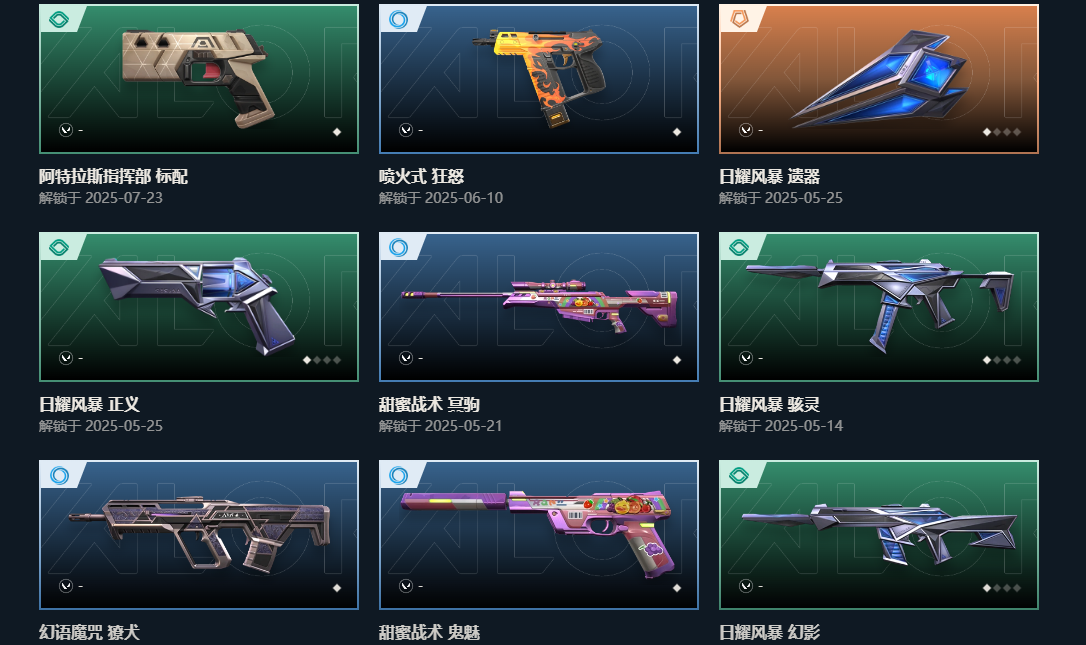Select the level dots on 日耀风暴 正义 card
Viewport: 1086px width, 645px height.
[x=322, y=360]
